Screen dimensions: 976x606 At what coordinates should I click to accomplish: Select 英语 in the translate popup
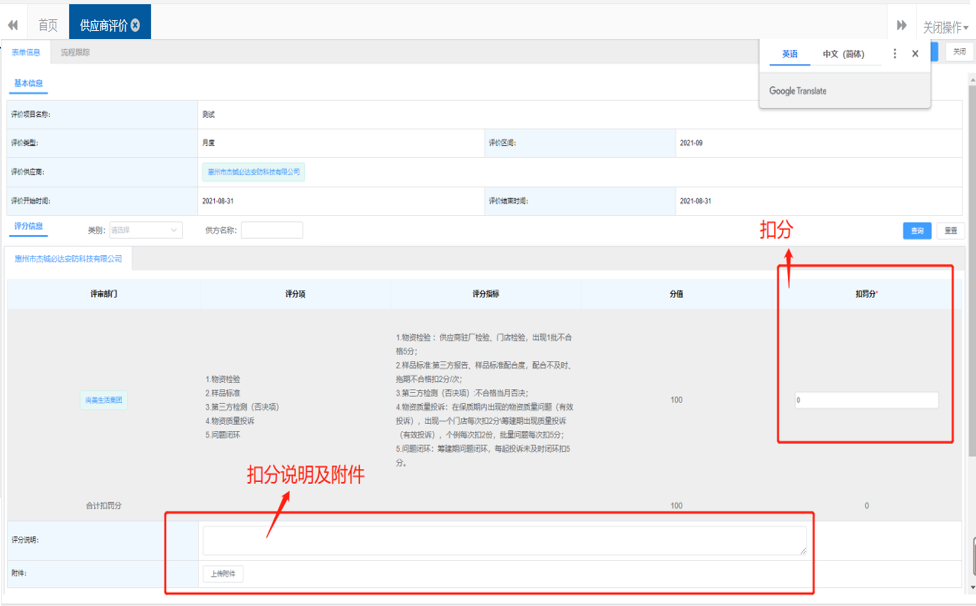[790, 54]
